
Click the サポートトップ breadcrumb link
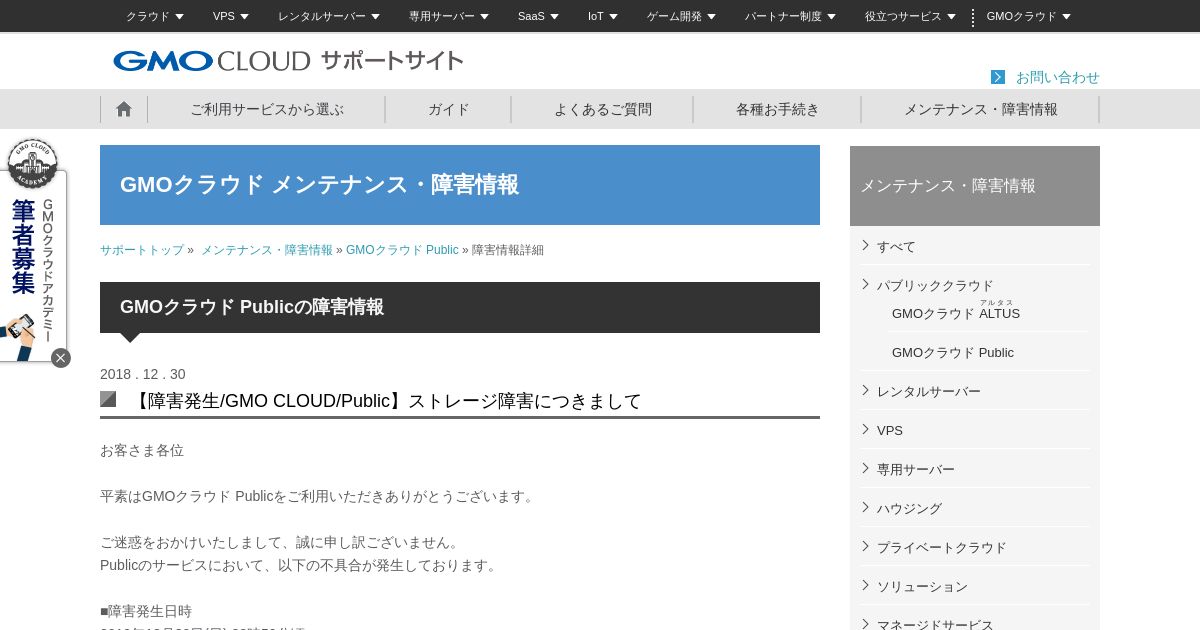[142, 250]
